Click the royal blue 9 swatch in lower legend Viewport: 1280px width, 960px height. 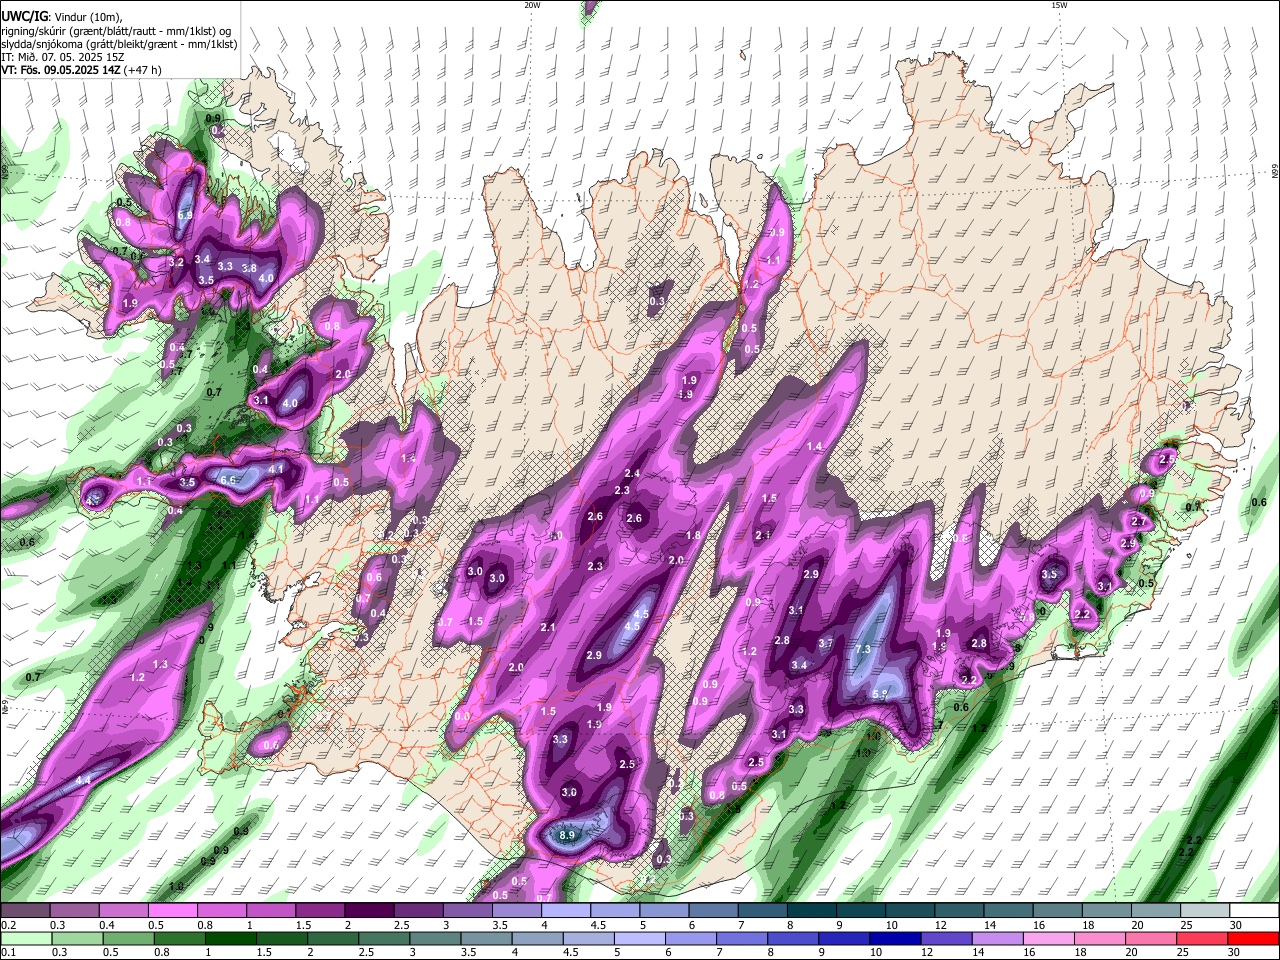coord(845,938)
